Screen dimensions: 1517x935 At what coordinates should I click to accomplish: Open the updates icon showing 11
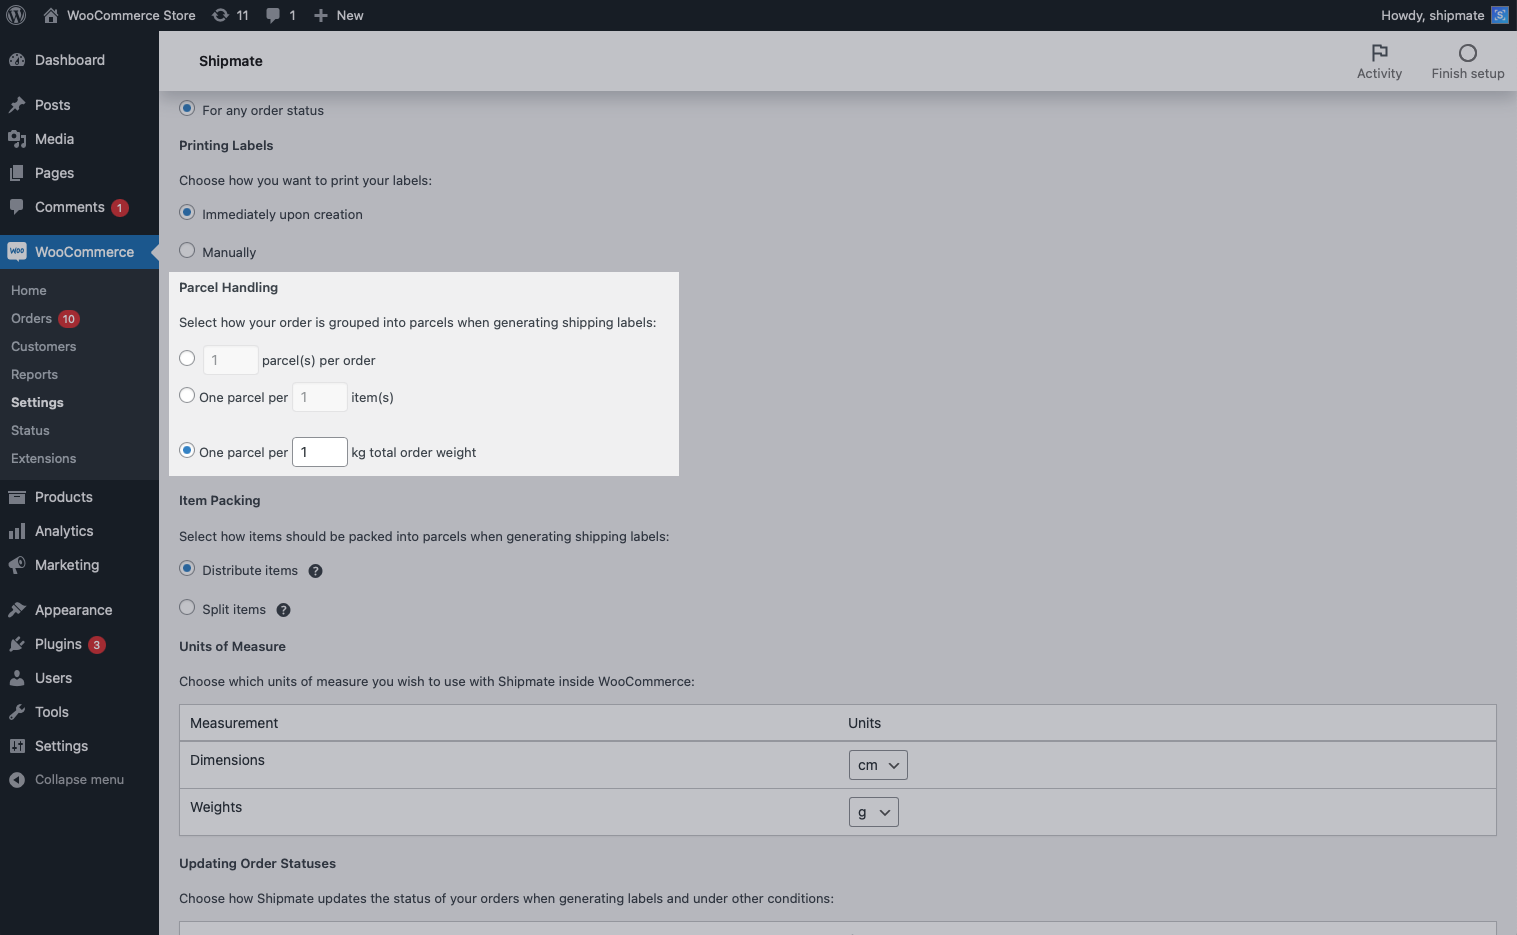coord(221,15)
